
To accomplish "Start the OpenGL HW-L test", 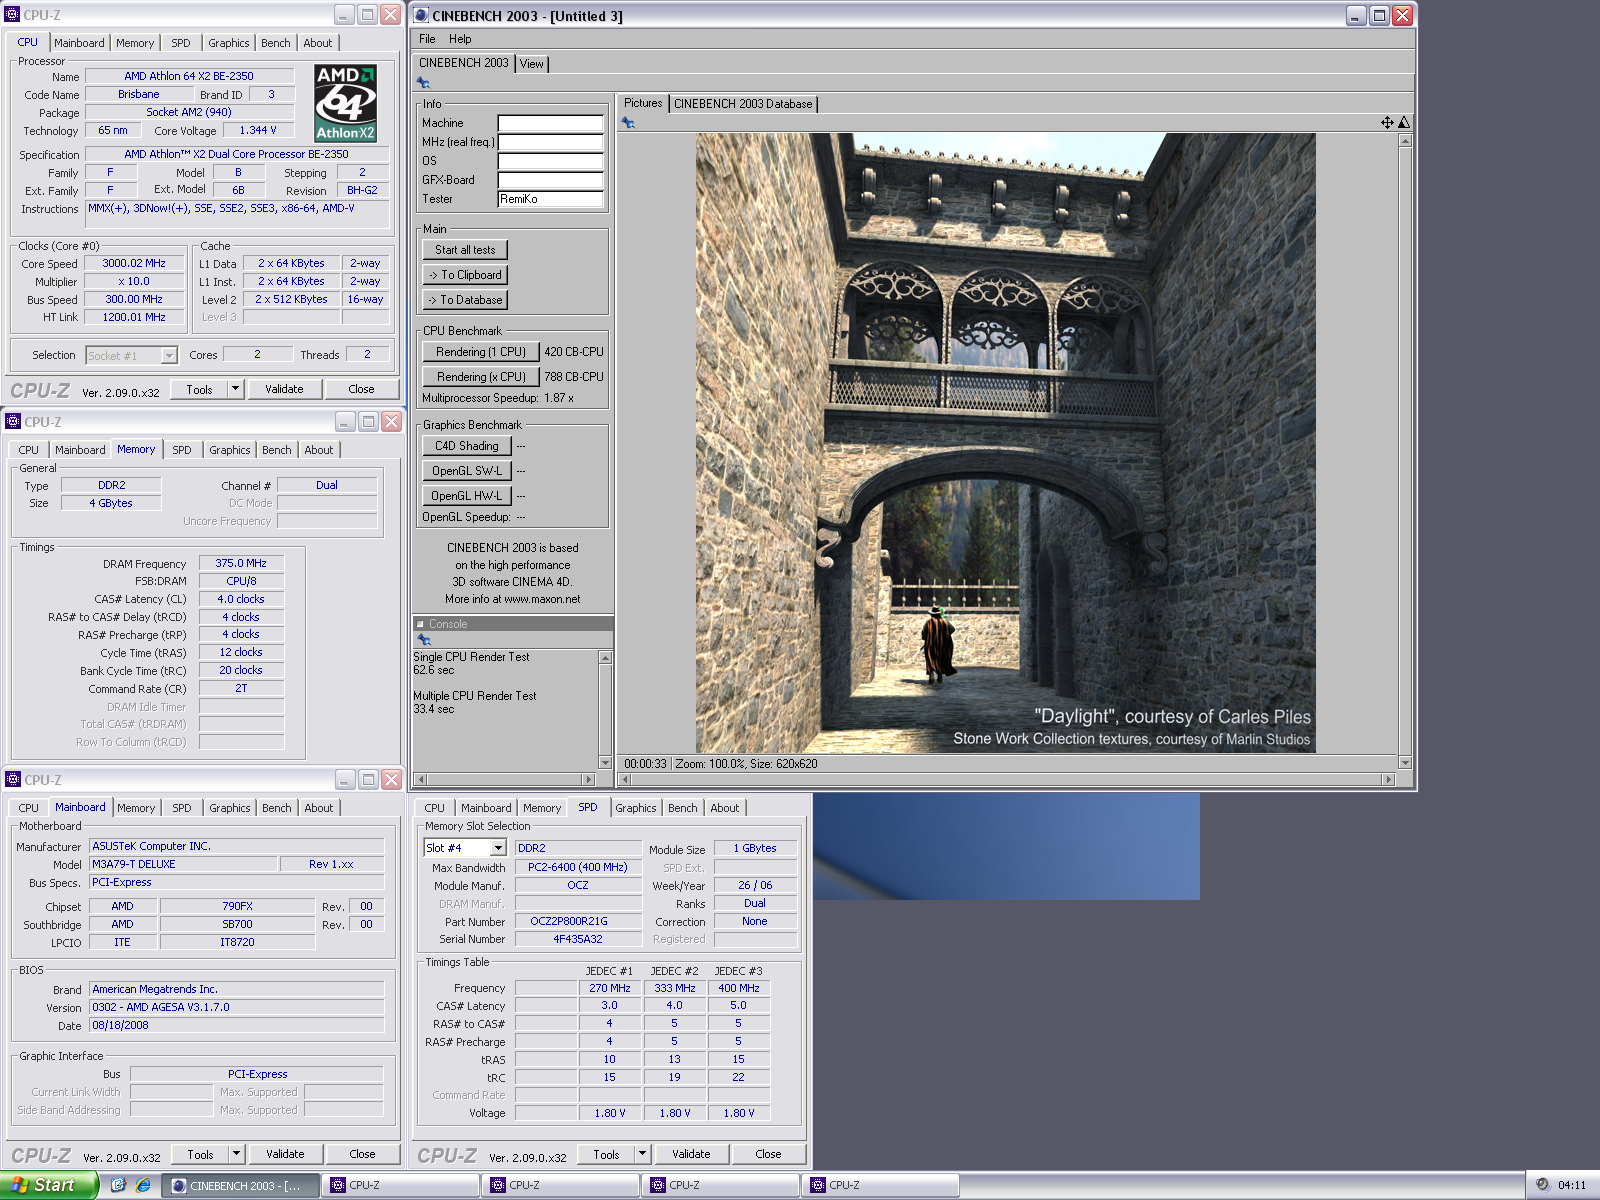I will tap(467, 496).
